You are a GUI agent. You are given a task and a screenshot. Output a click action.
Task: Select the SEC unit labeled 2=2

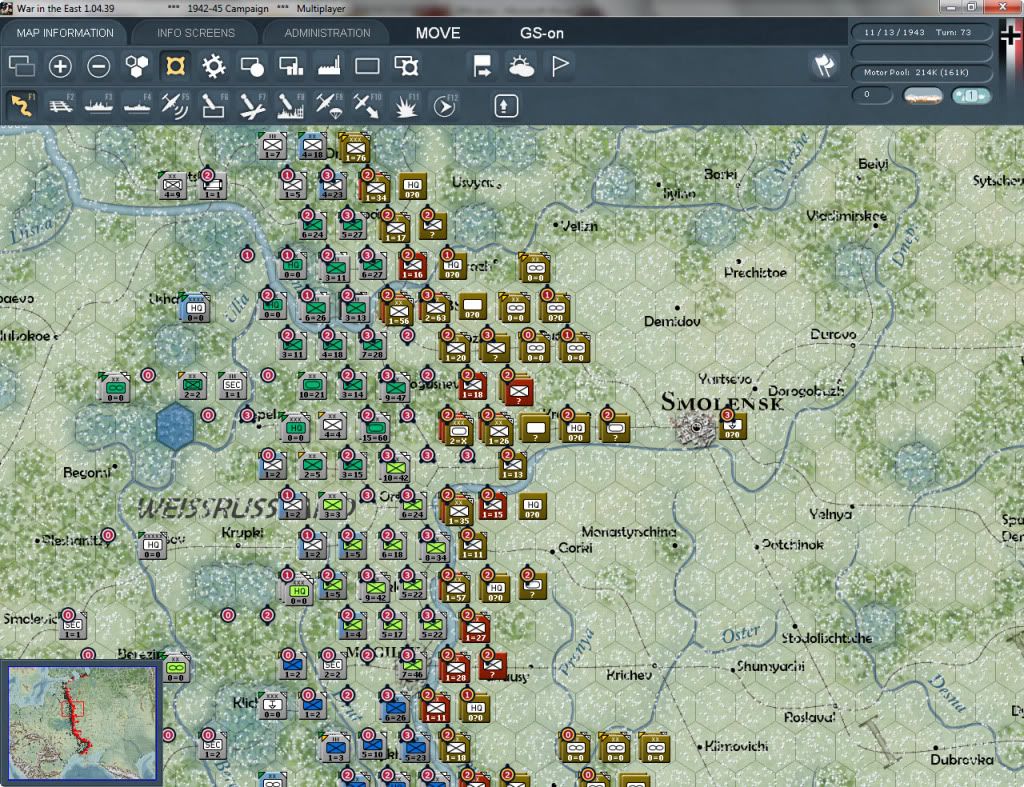click(332, 667)
